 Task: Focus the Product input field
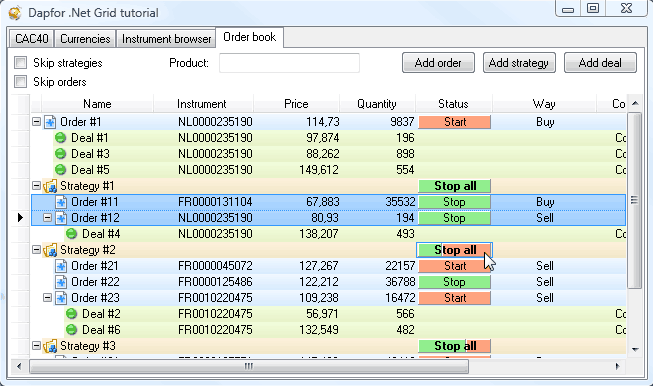[289, 63]
